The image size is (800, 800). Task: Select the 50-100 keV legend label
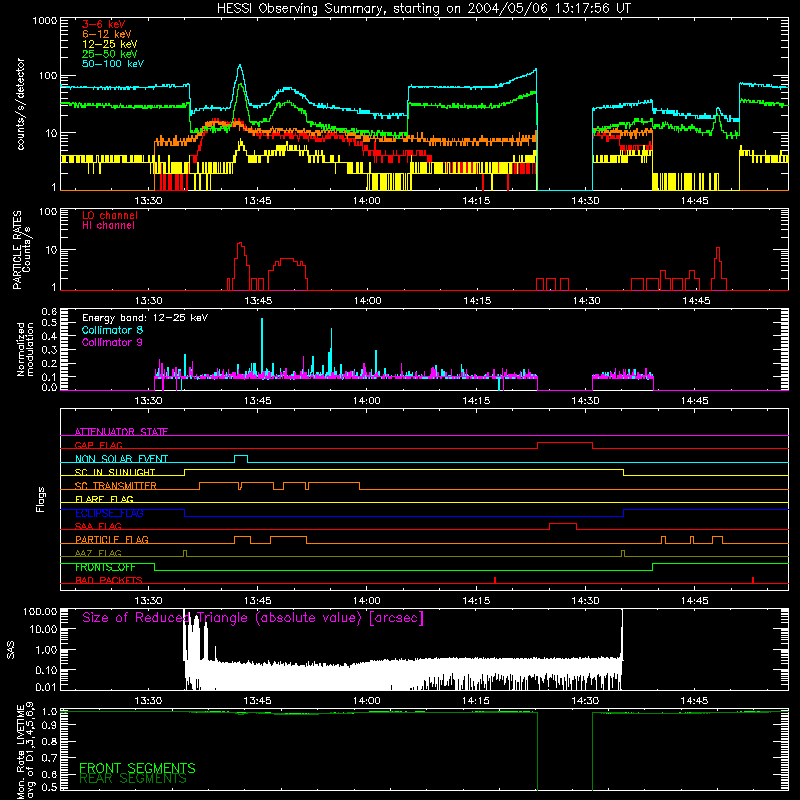tap(113, 64)
